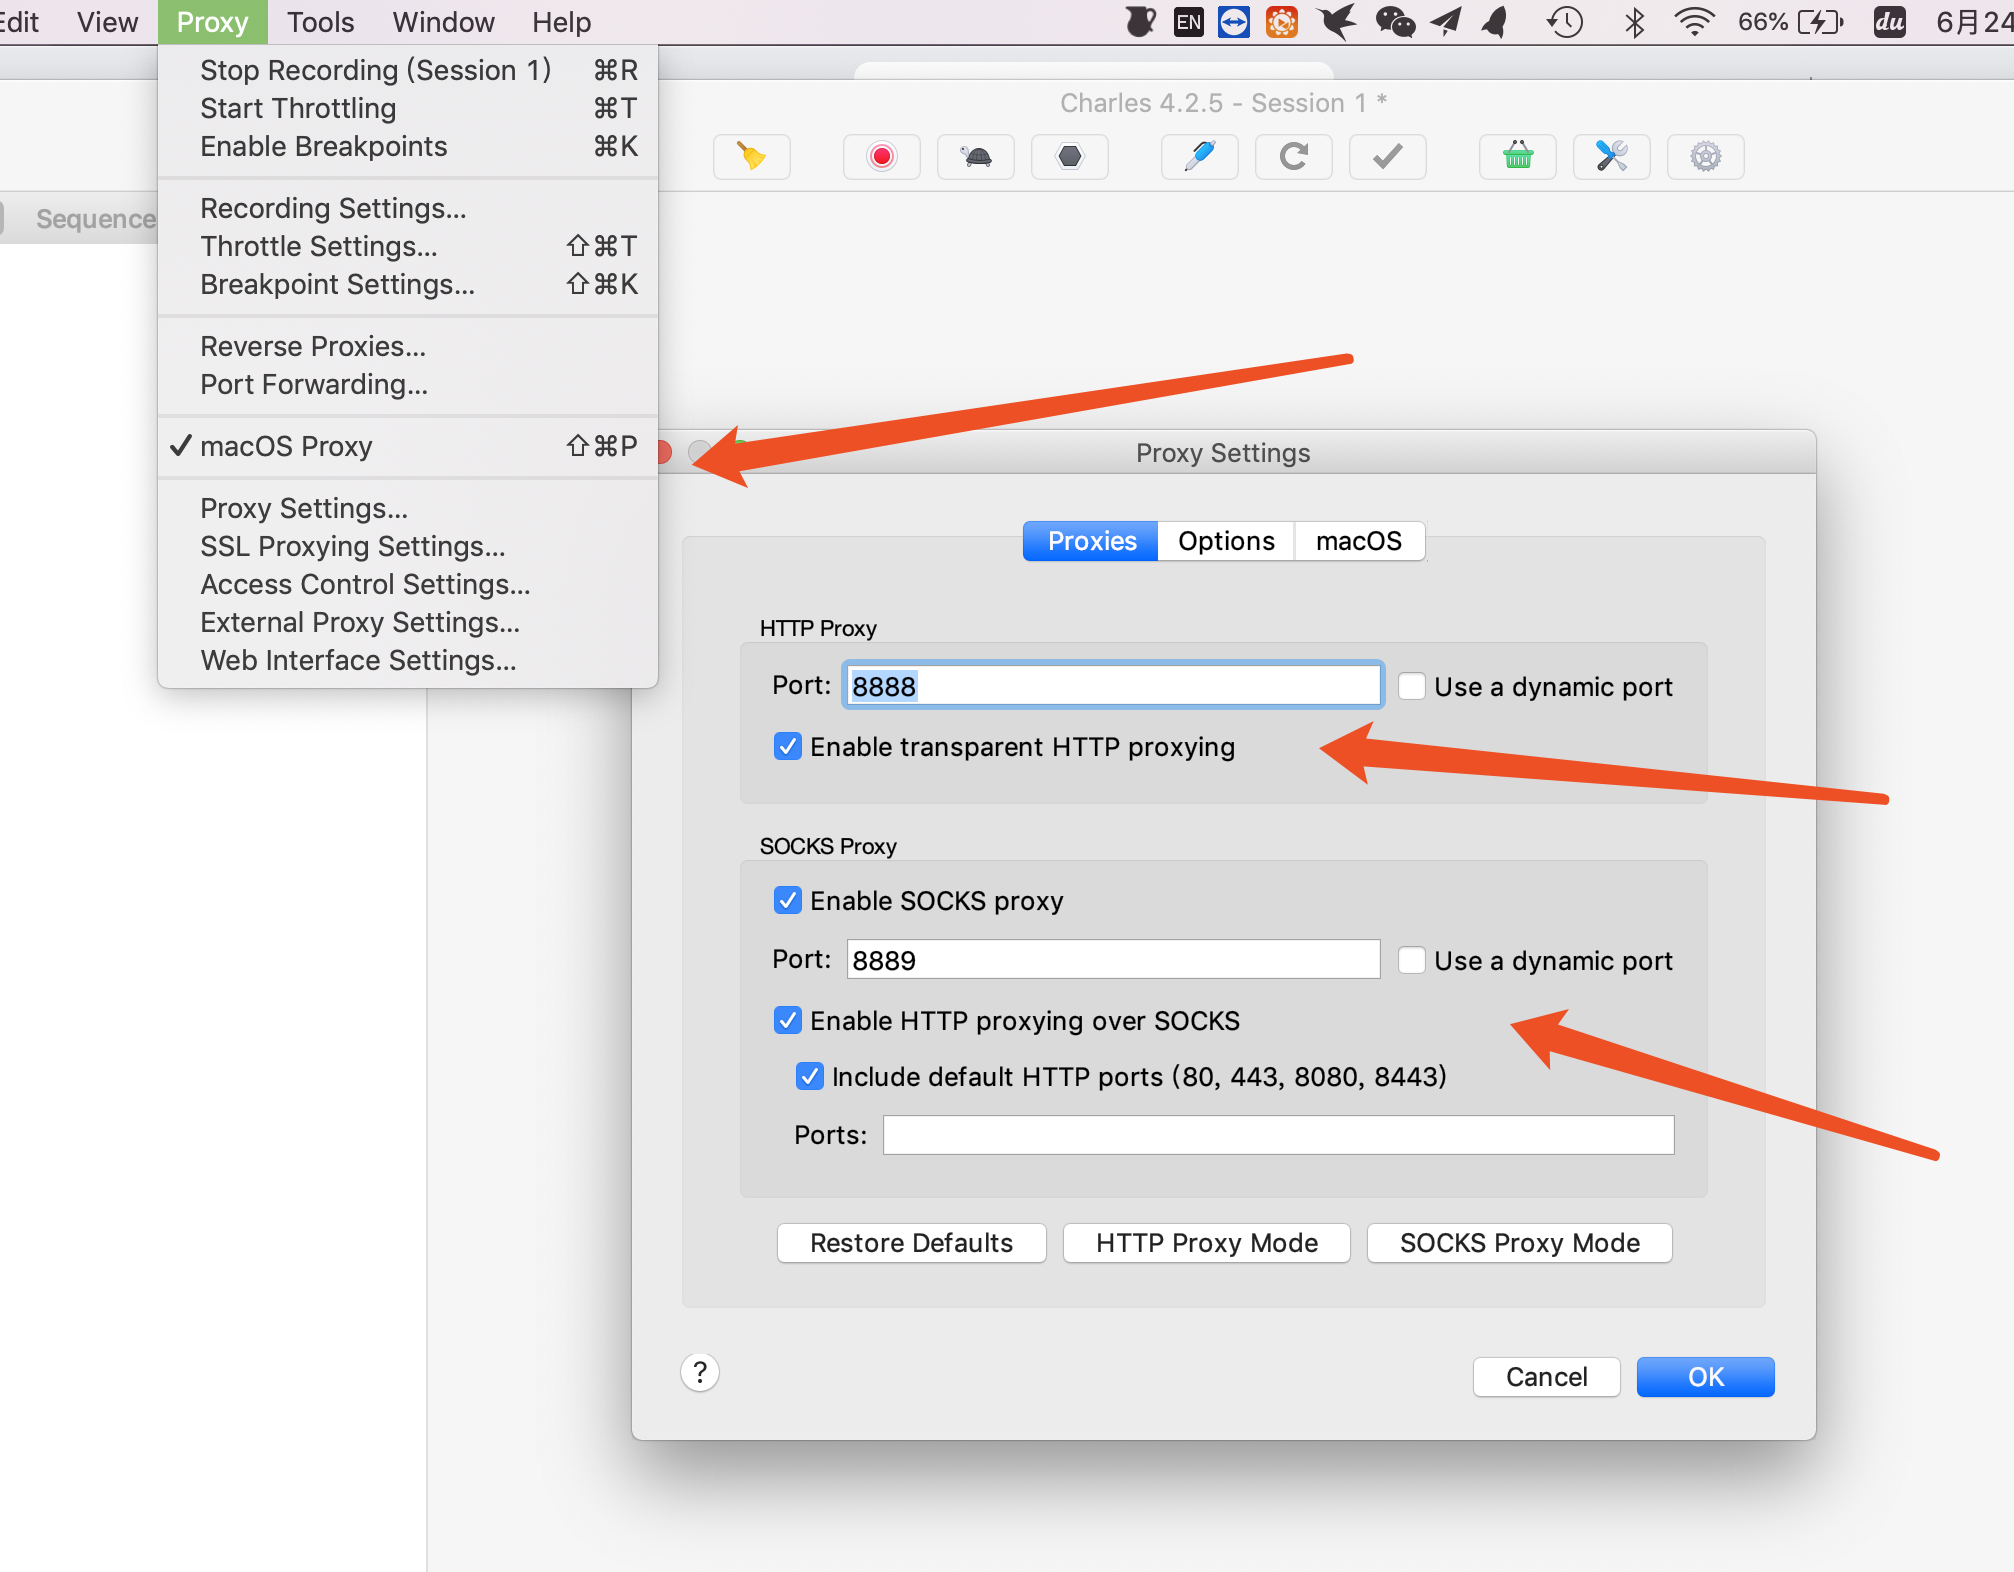Screen dimensions: 2014x1572
Task: Open Recording Settings... menu item
Action: coord(408,208)
